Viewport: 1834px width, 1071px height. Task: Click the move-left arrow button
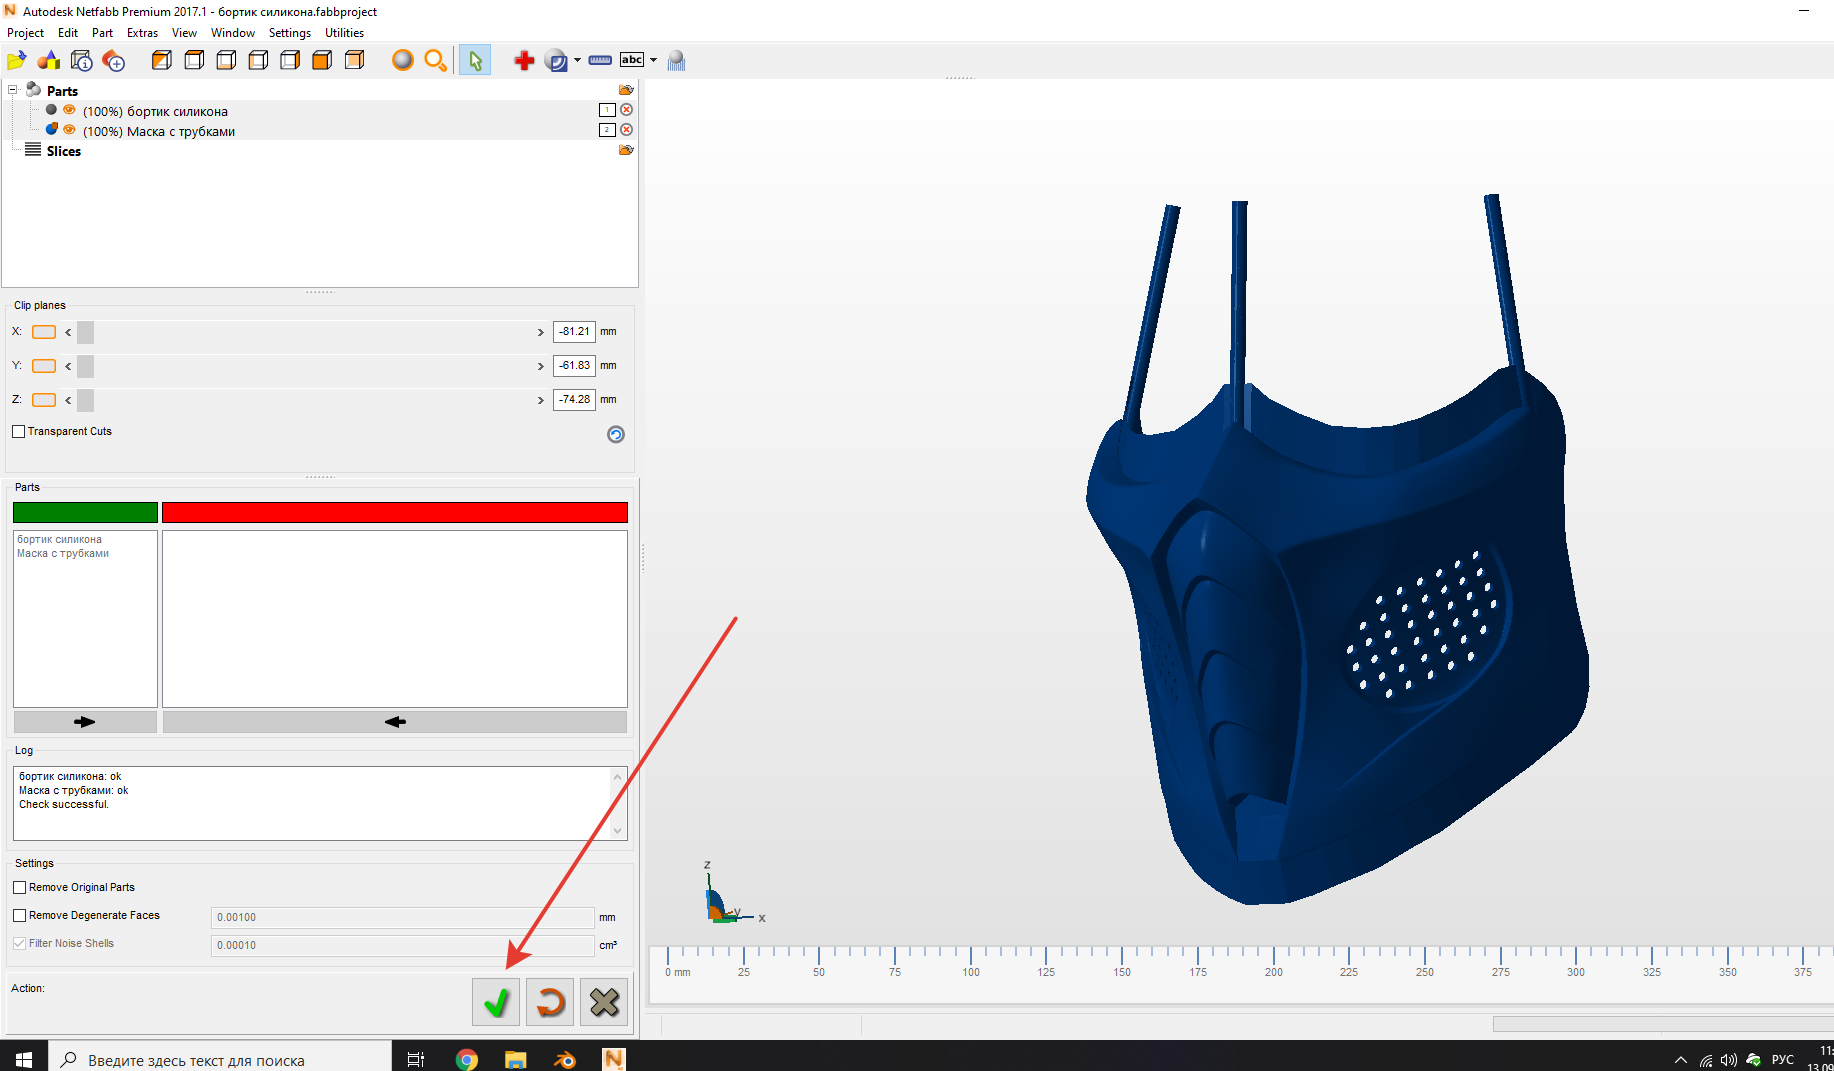click(x=395, y=721)
